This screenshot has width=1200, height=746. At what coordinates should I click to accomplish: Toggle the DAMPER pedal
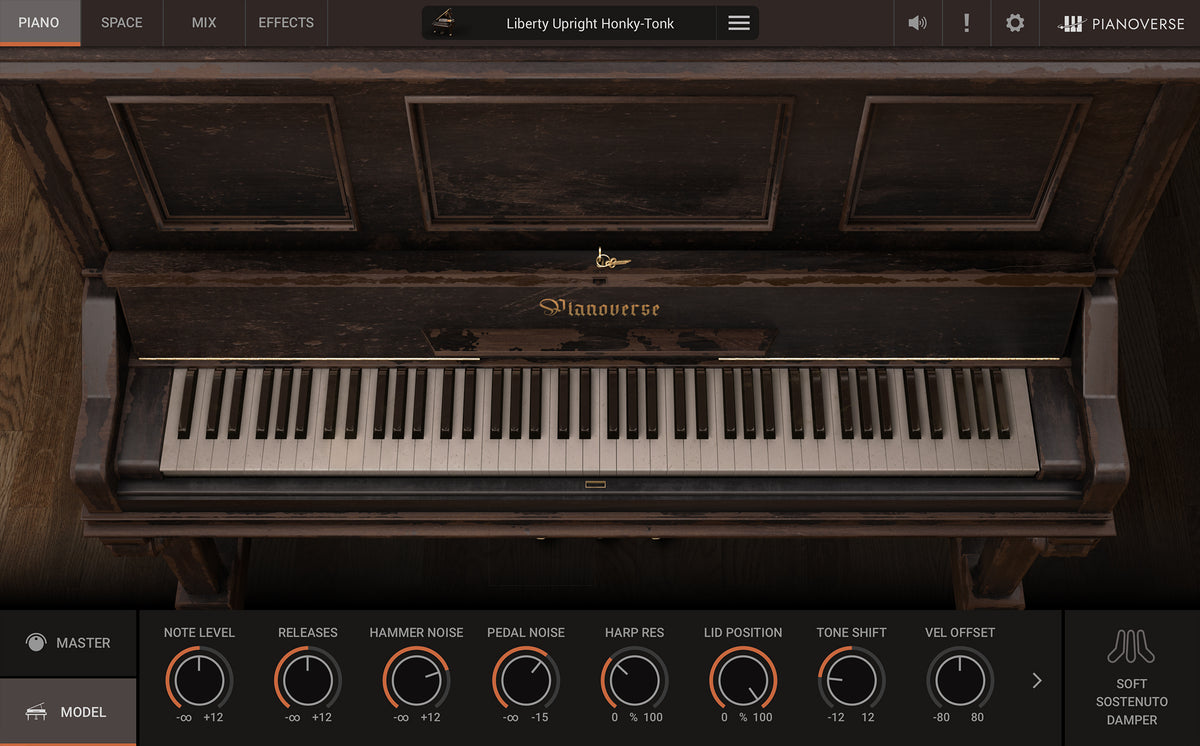click(x=1132, y=720)
